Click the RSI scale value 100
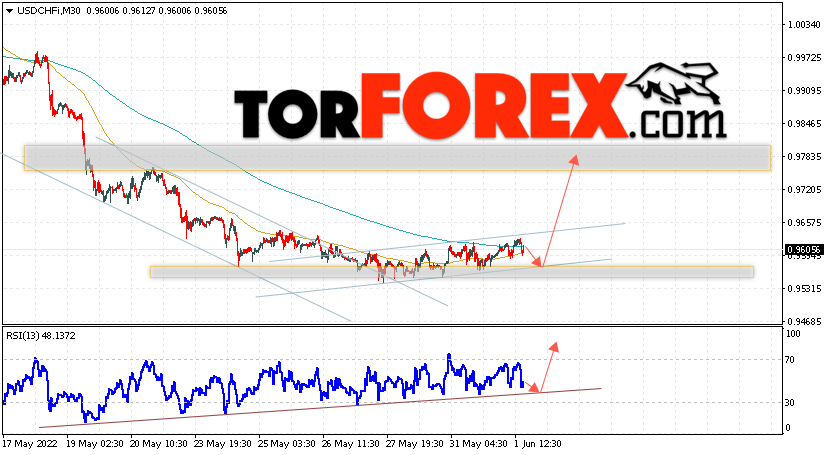Viewport: 828px width, 455px height. point(793,334)
